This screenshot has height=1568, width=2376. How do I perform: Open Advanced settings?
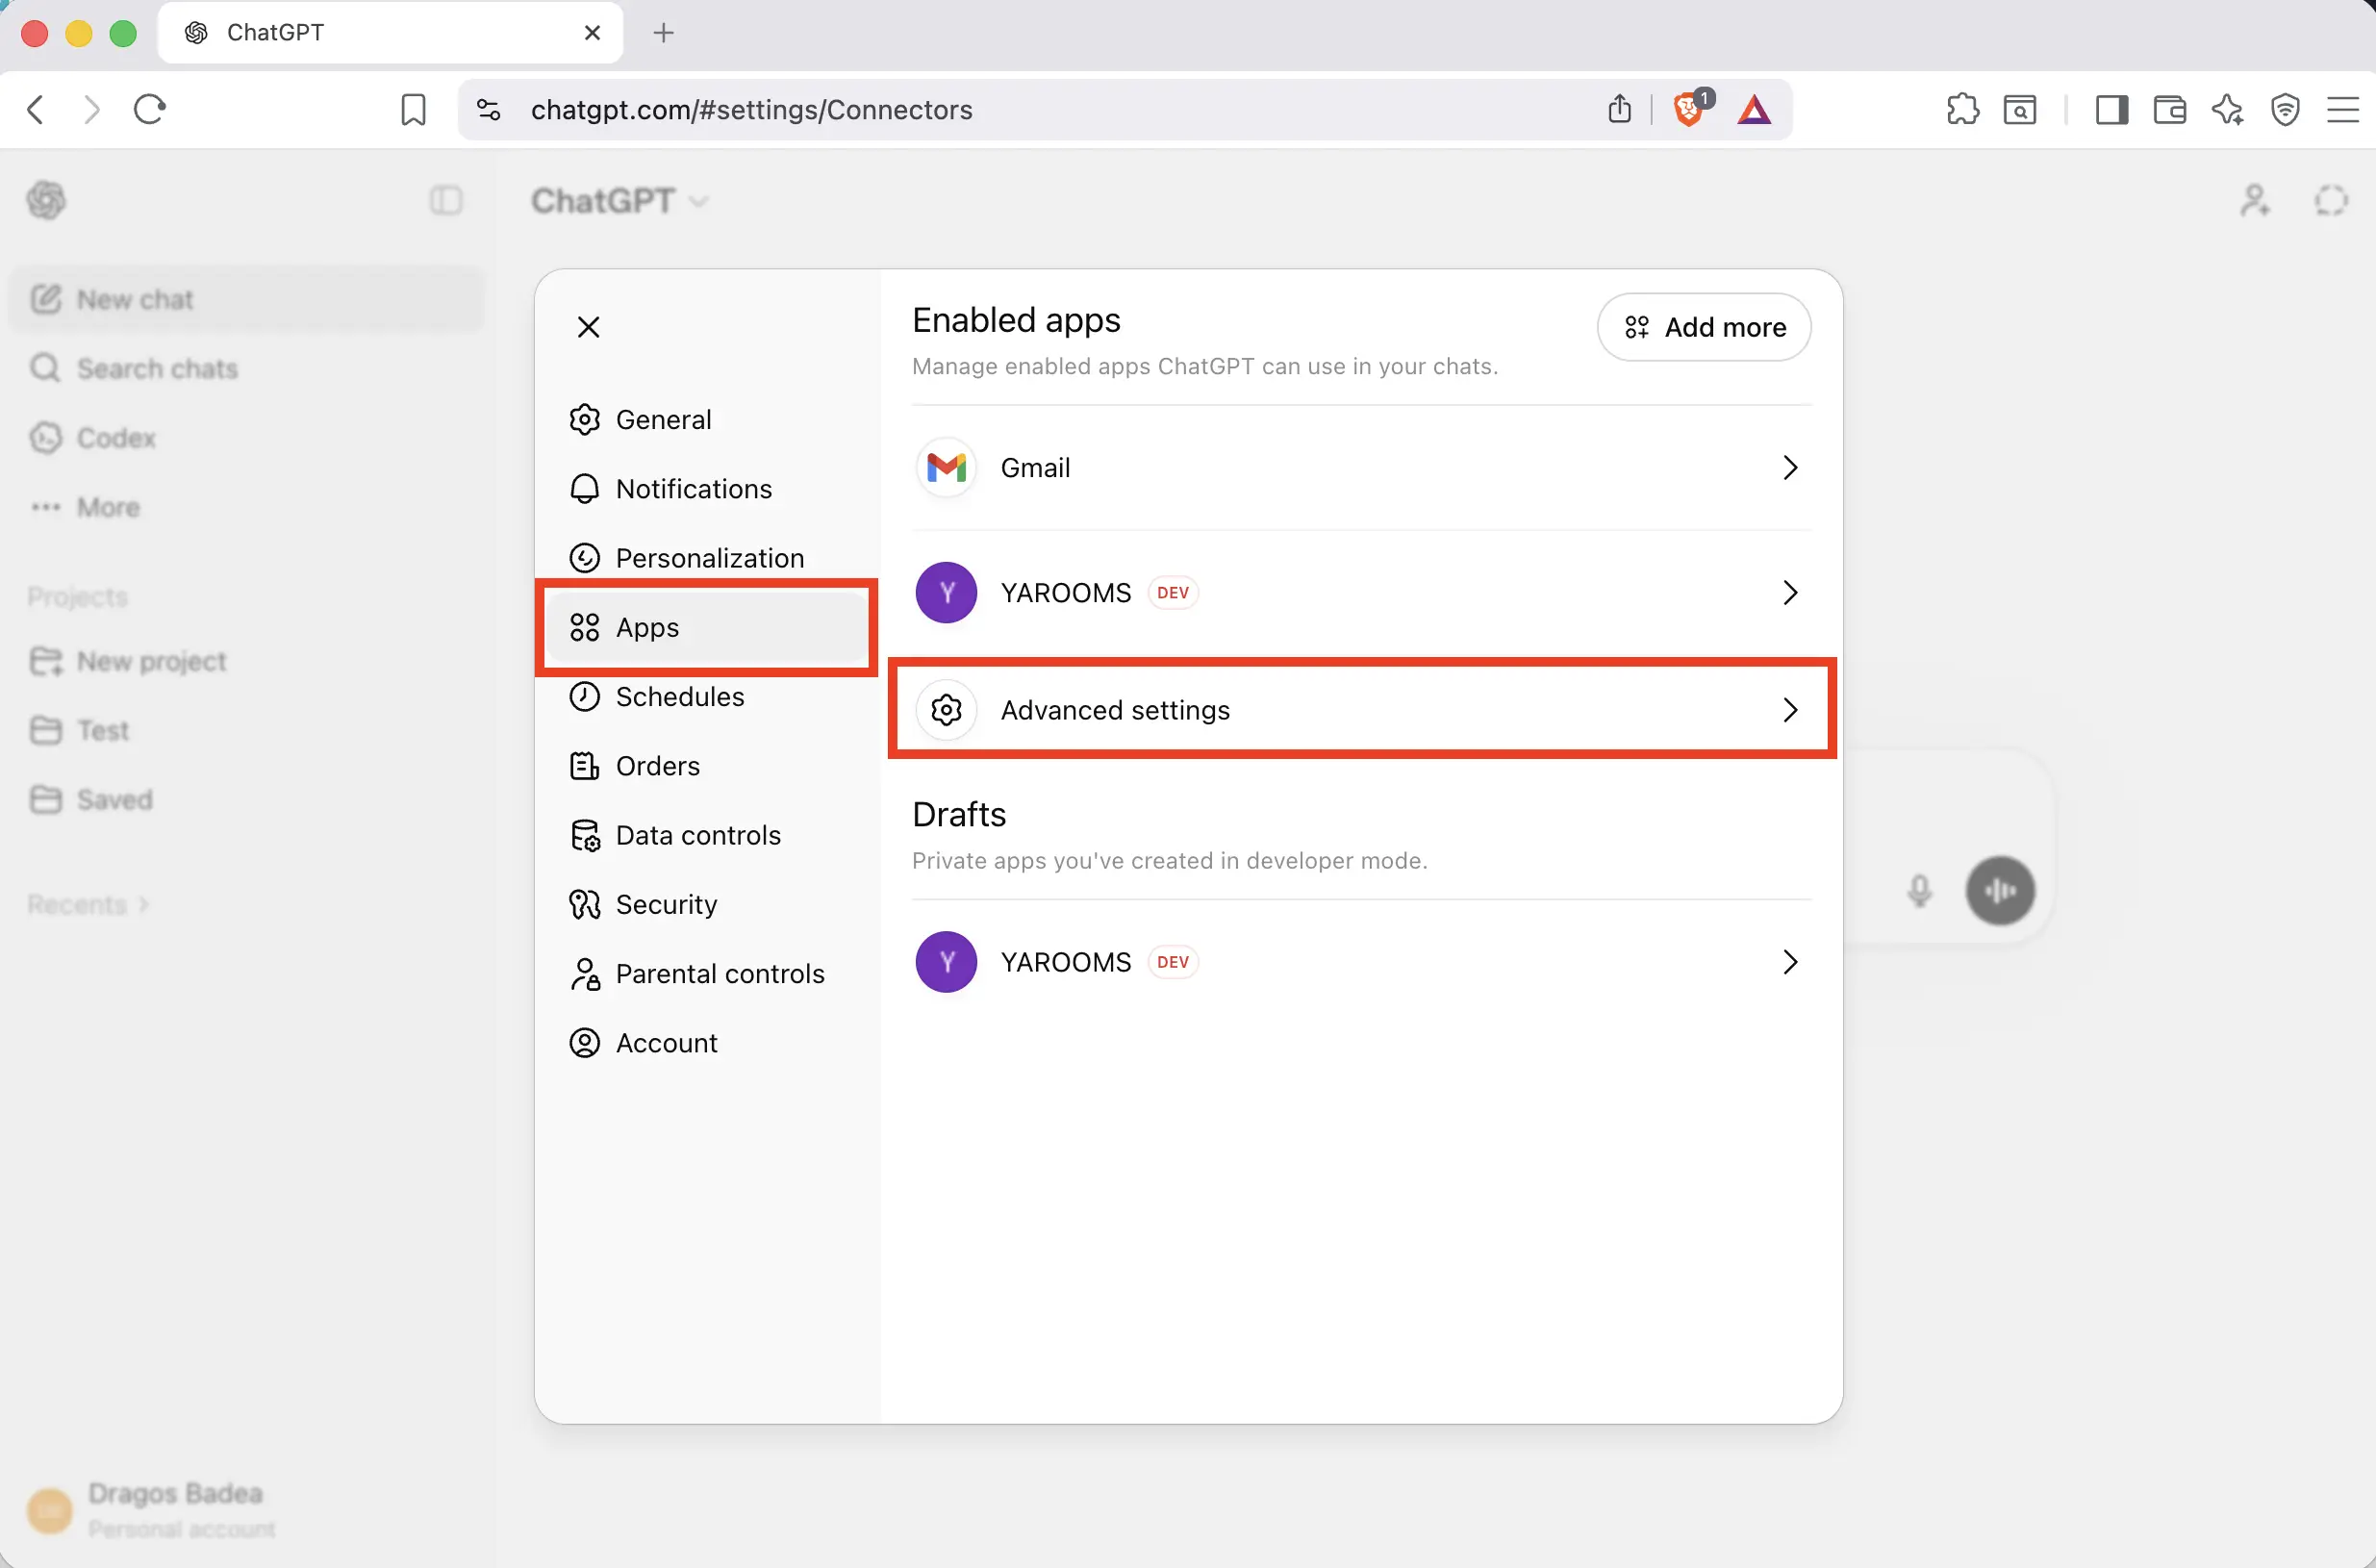pyautogui.click(x=1115, y=710)
